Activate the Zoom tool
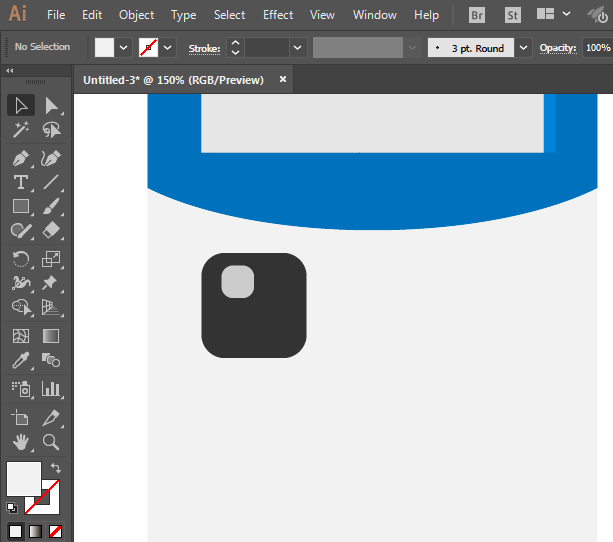This screenshot has width=613, height=542. pyautogui.click(x=51, y=441)
